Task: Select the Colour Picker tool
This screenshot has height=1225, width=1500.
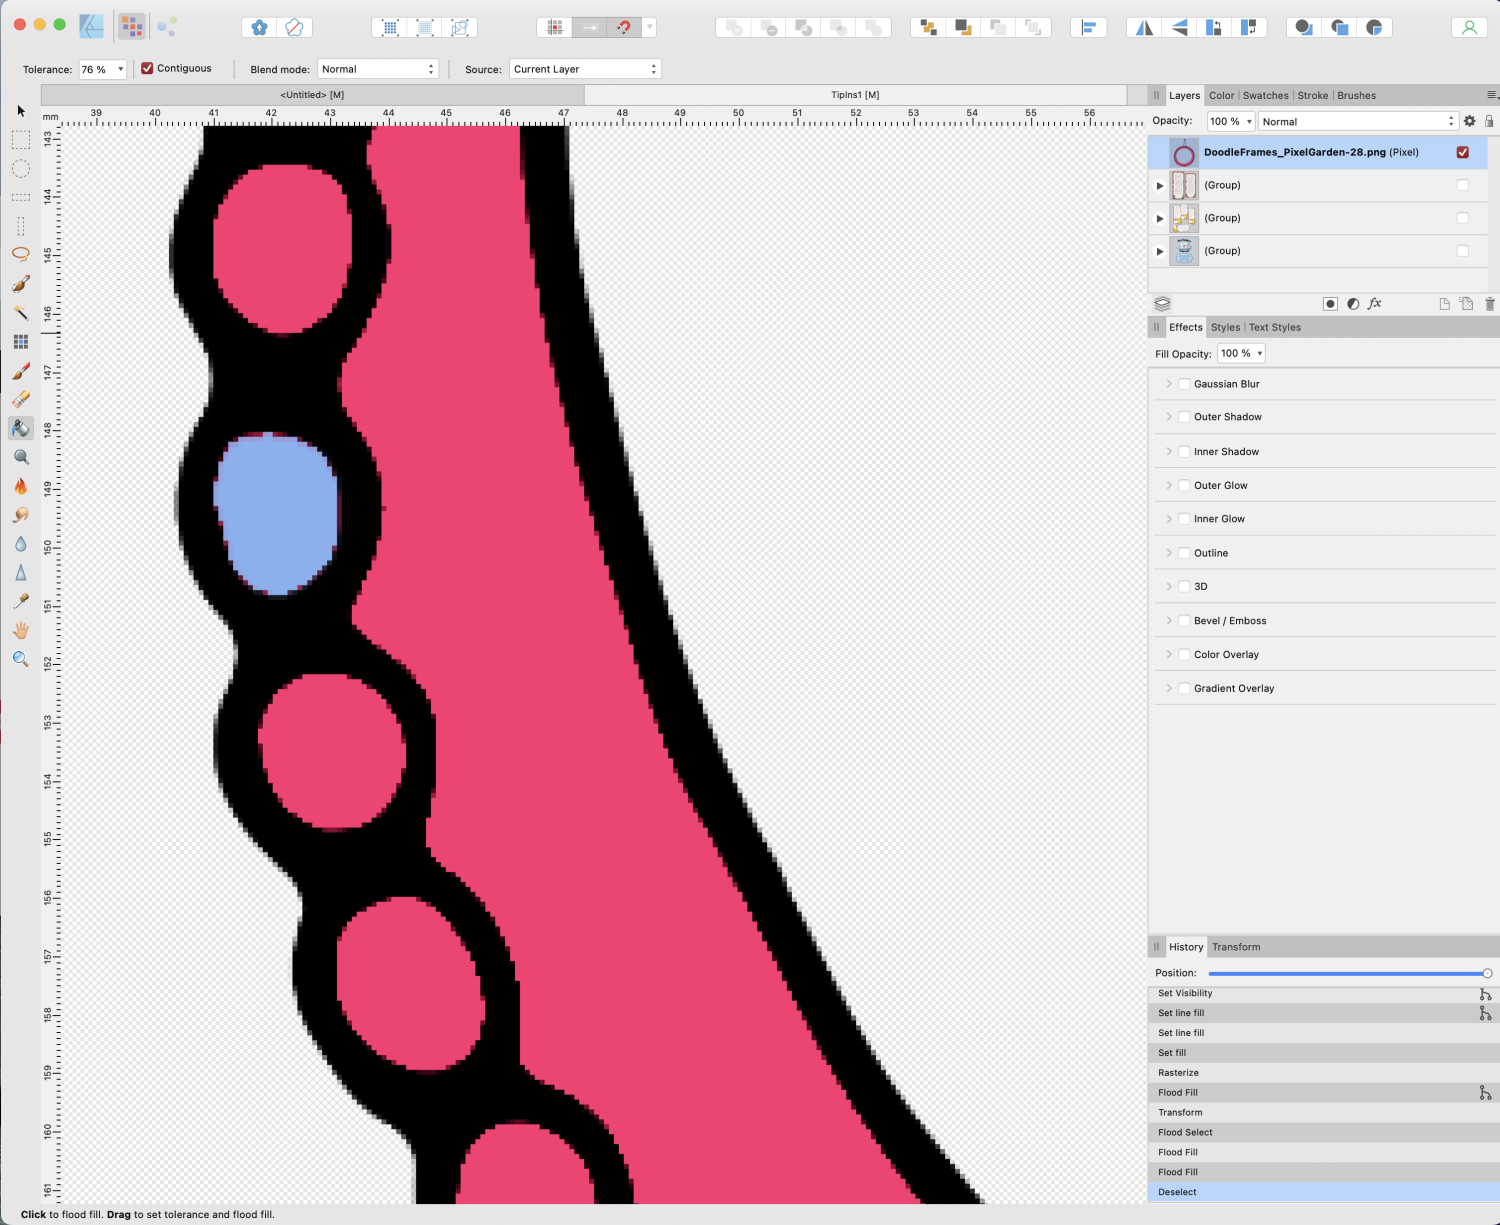Action: pyautogui.click(x=20, y=600)
